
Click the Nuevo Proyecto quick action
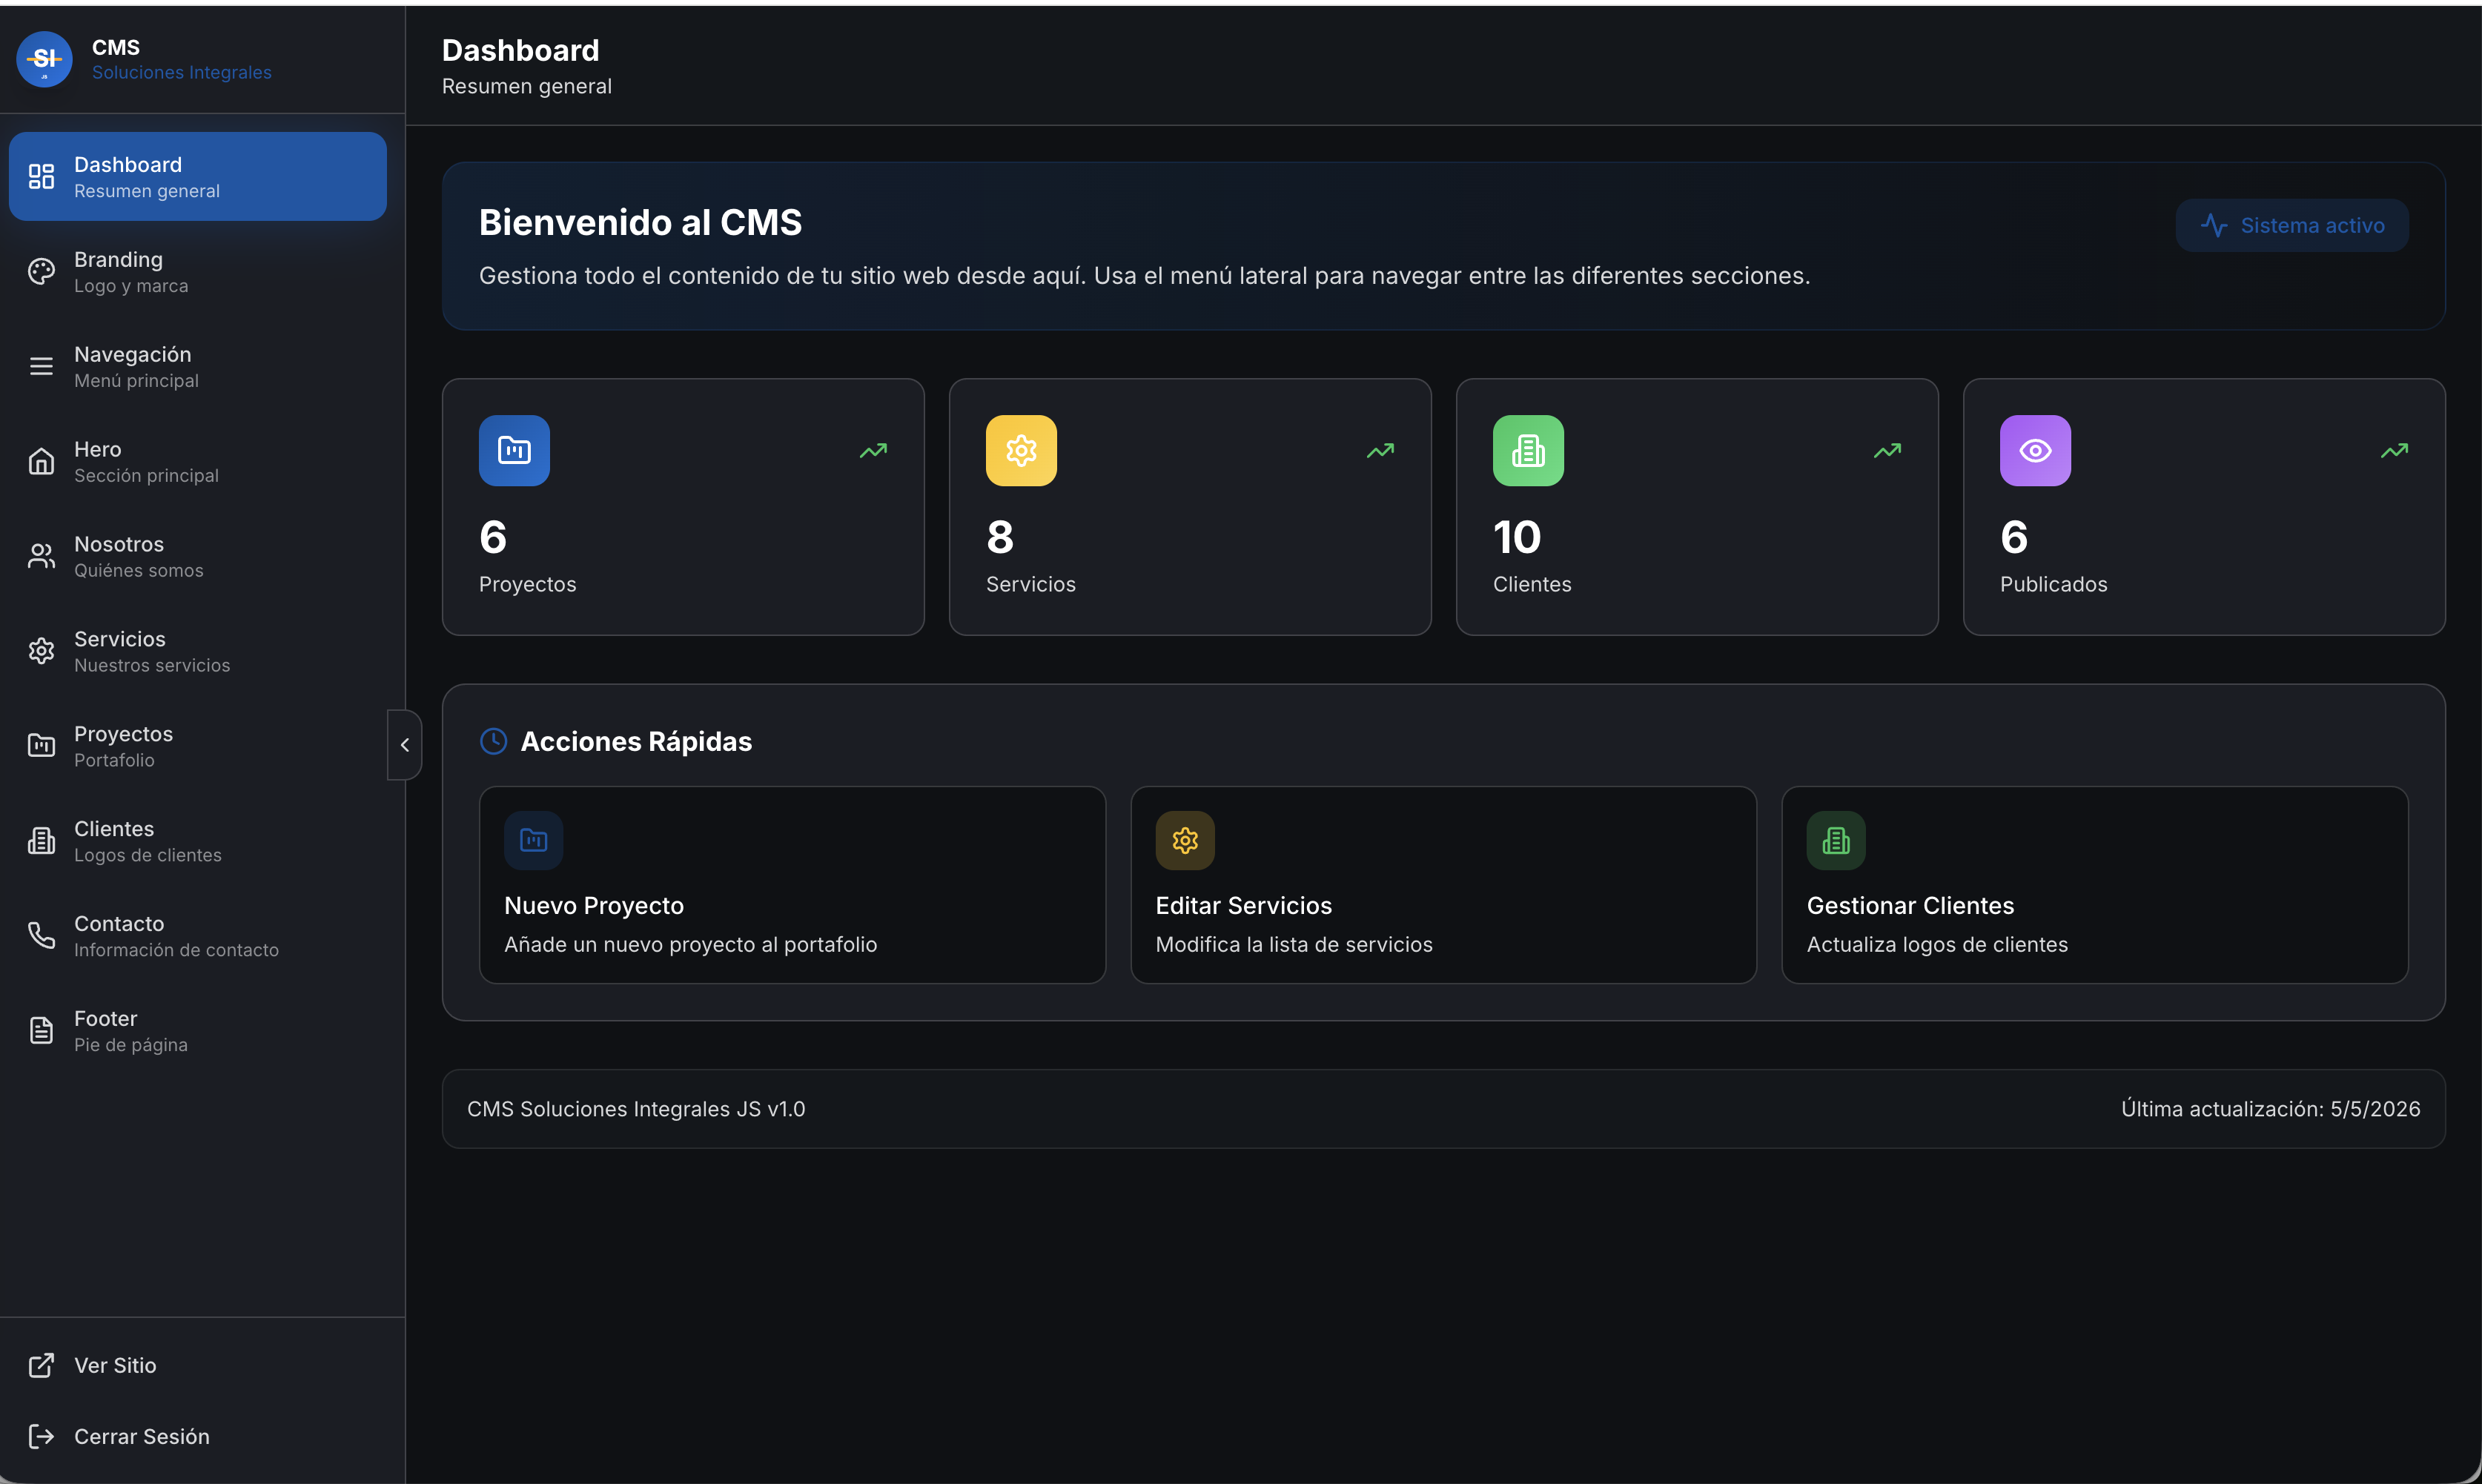(x=792, y=885)
